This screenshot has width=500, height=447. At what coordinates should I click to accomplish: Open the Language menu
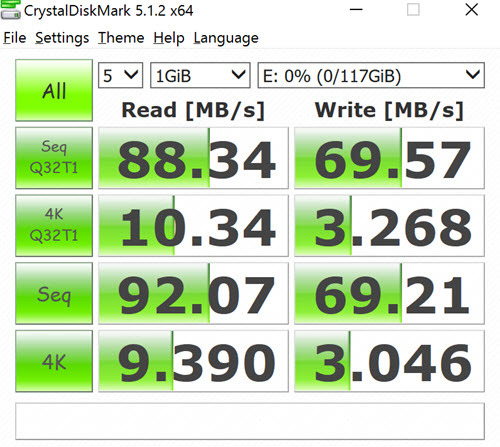[226, 38]
